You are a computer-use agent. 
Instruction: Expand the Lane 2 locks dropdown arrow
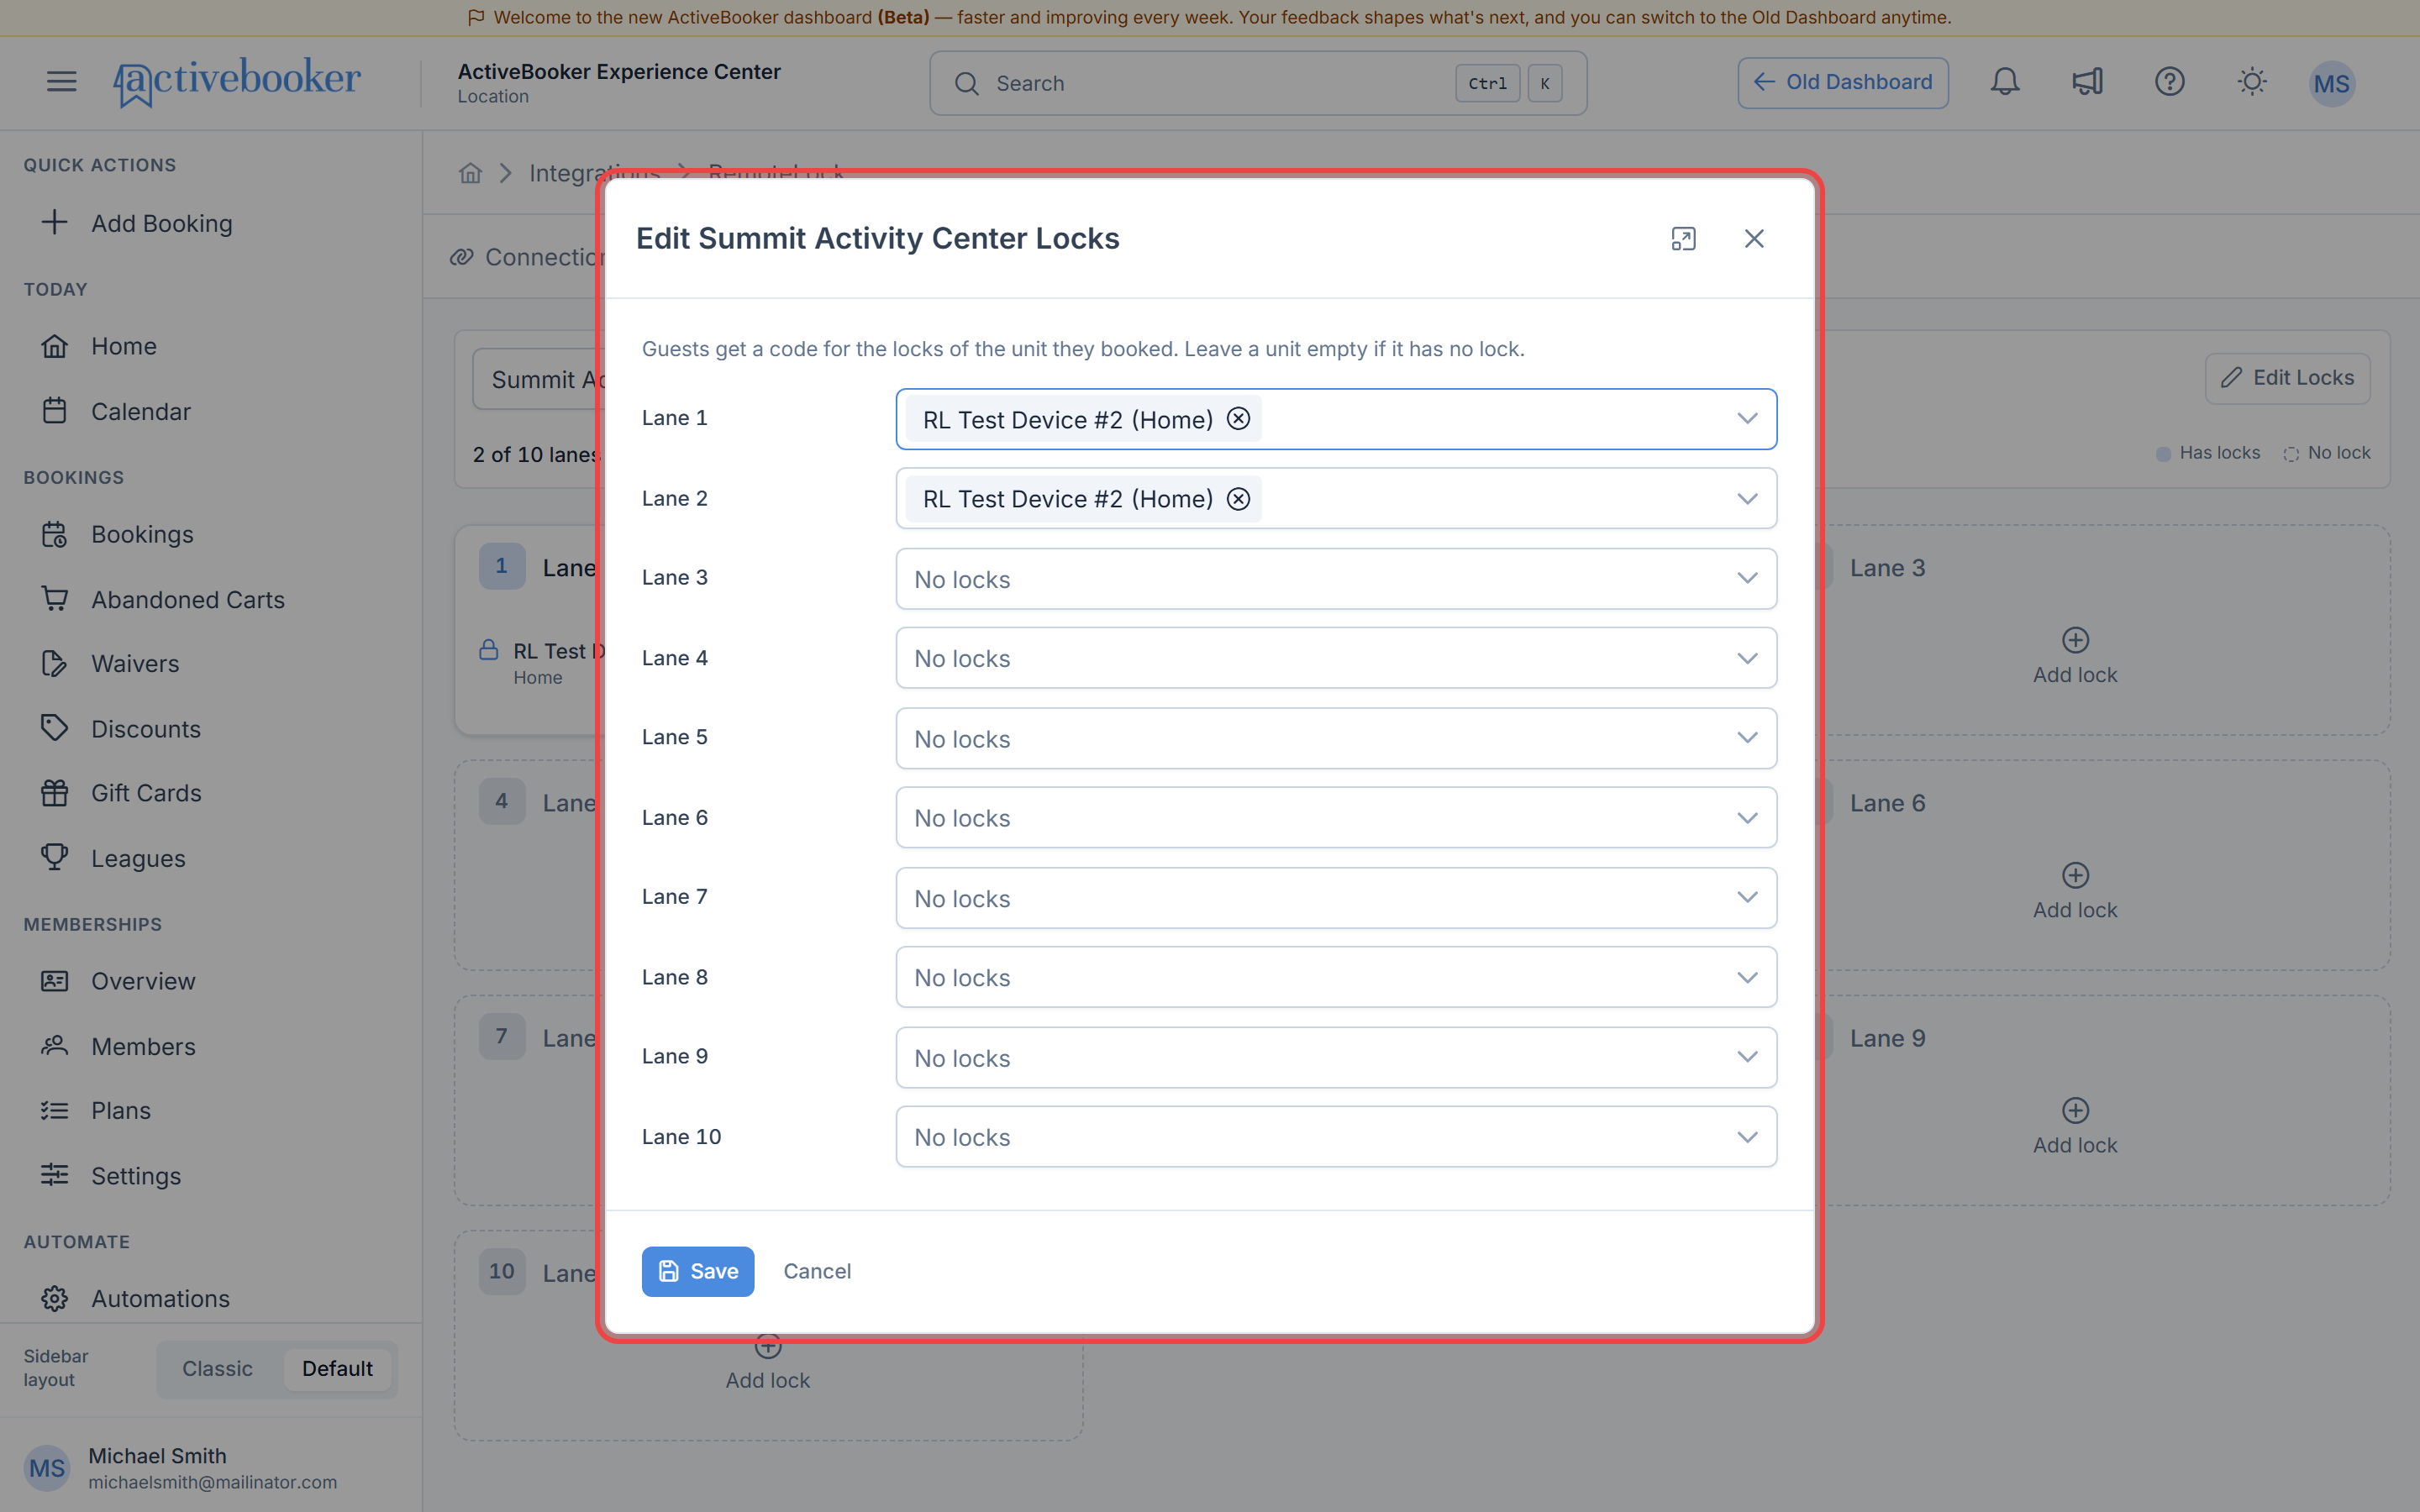coord(1746,499)
